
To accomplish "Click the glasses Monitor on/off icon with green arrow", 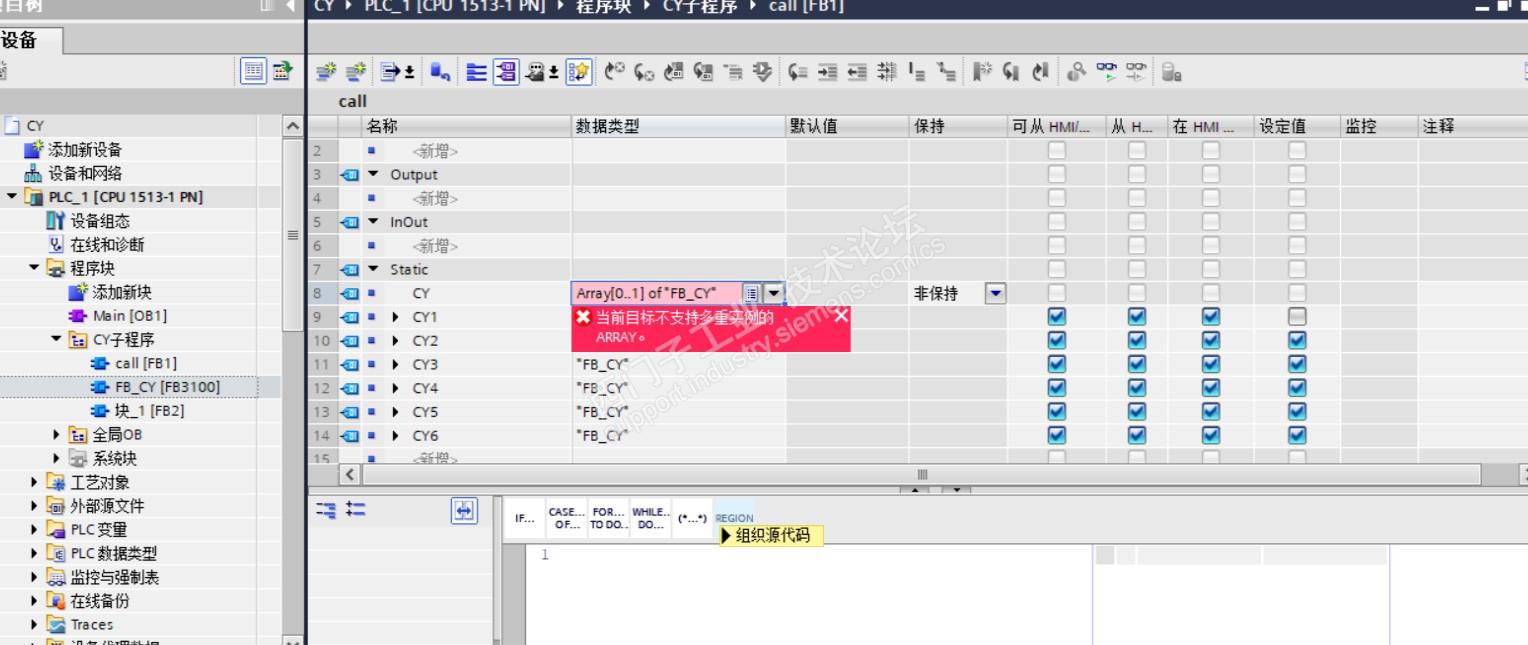I will coord(1107,72).
